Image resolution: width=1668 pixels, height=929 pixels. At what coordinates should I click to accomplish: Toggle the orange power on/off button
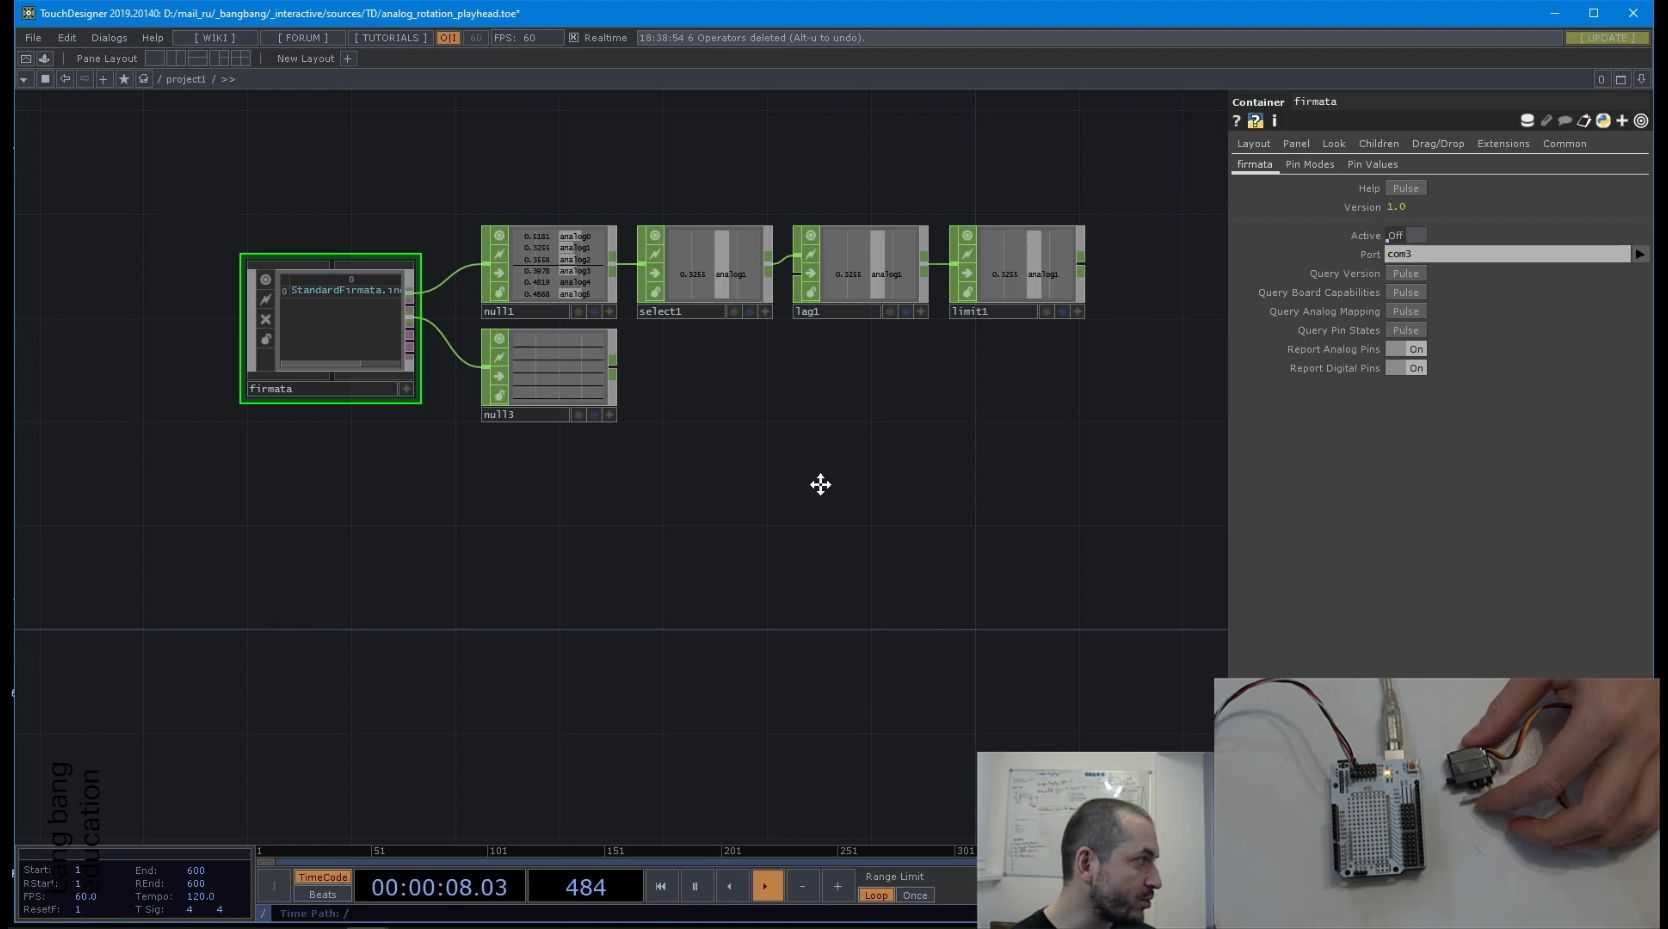click(x=448, y=38)
